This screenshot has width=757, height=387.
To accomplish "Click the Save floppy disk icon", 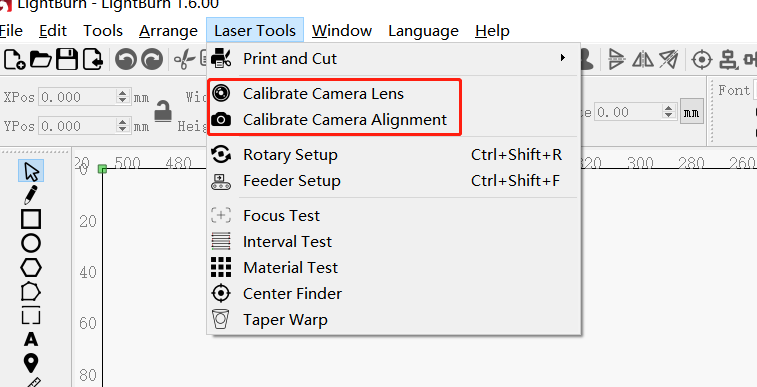I will pyautogui.click(x=67, y=60).
